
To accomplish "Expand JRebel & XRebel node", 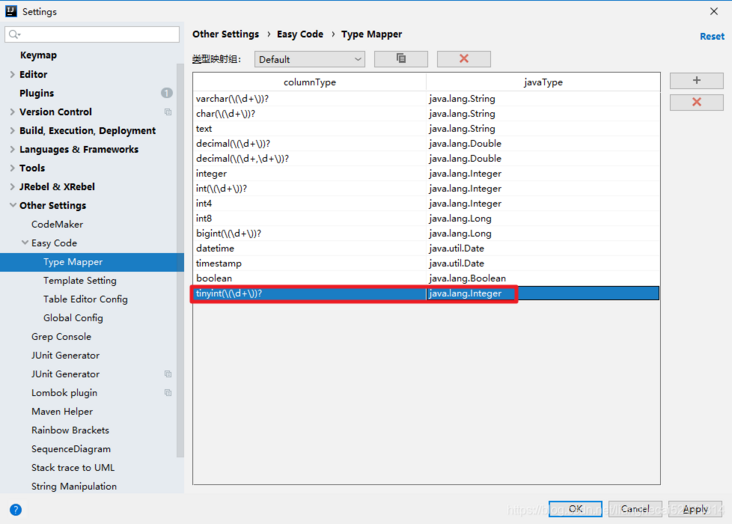I will [13, 186].
